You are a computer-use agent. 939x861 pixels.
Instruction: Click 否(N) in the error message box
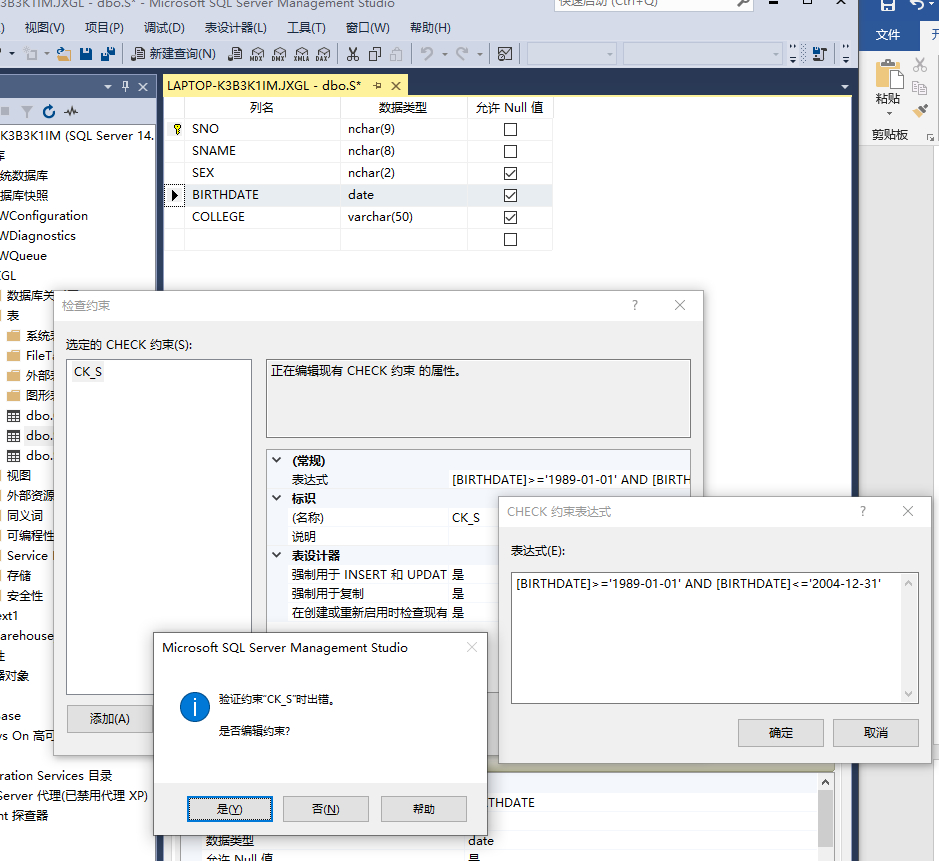326,809
